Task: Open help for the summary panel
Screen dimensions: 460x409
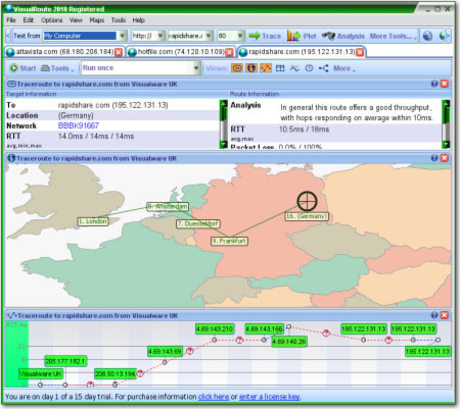Action: coord(434,84)
